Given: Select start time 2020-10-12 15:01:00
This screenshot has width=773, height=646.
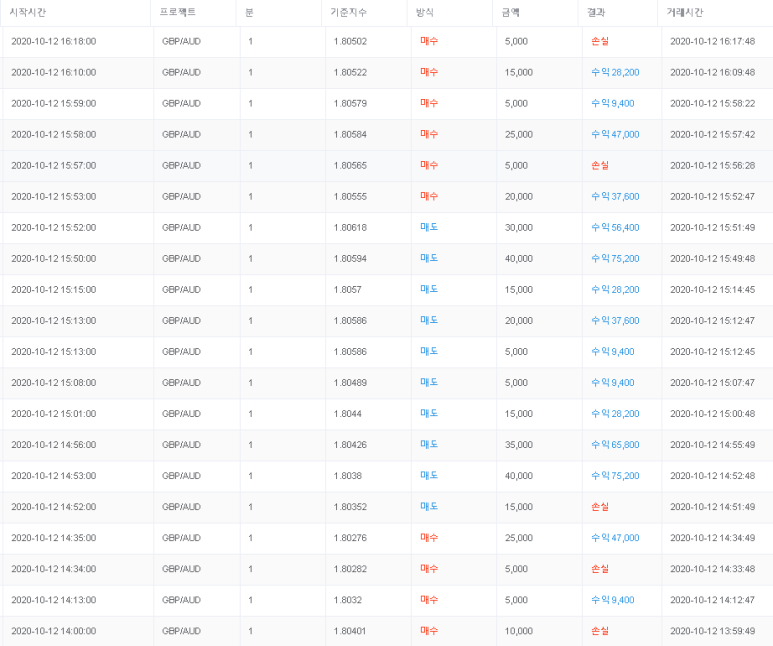Looking at the screenshot, I should [54, 414].
